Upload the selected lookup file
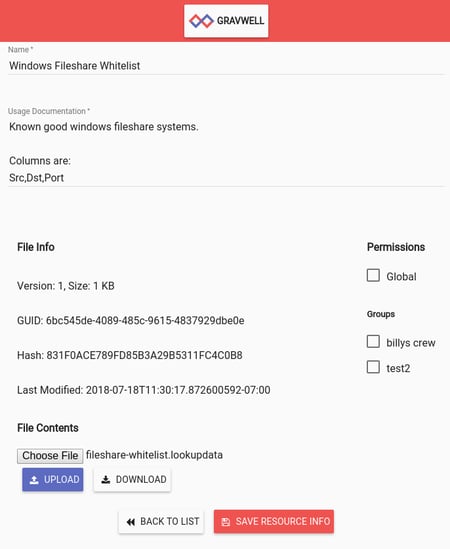Viewport: 450px width, 549px height. click(53, 479)
